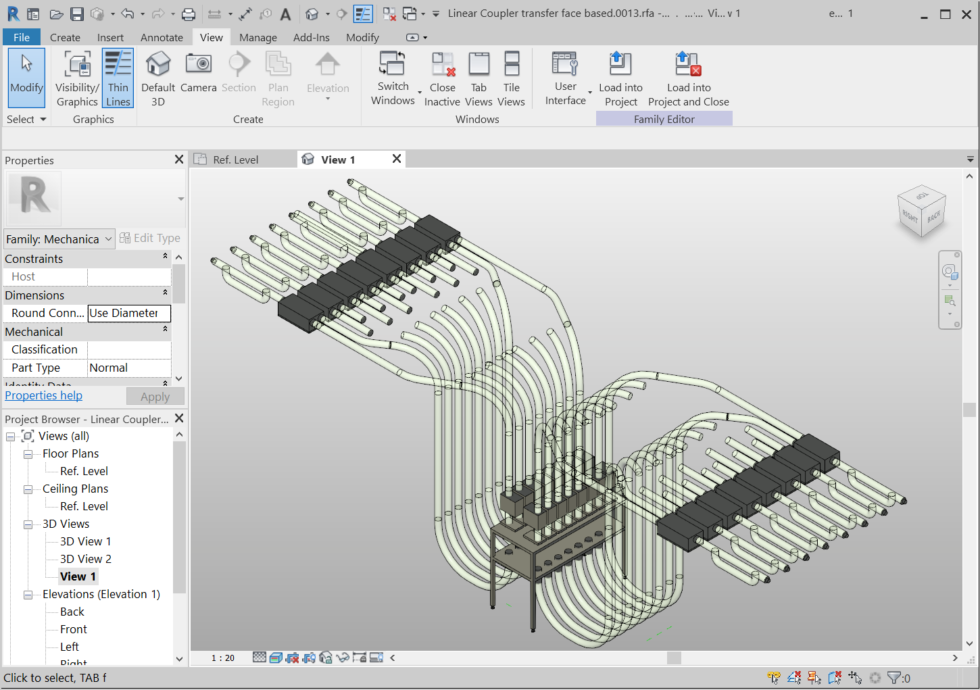Select 3D View 2 in Project Browser

pyautogui.click(x=86, y=559)
